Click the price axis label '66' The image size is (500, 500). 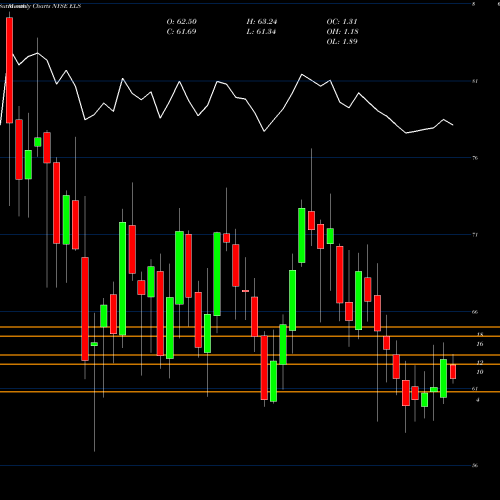click(475, 312)
